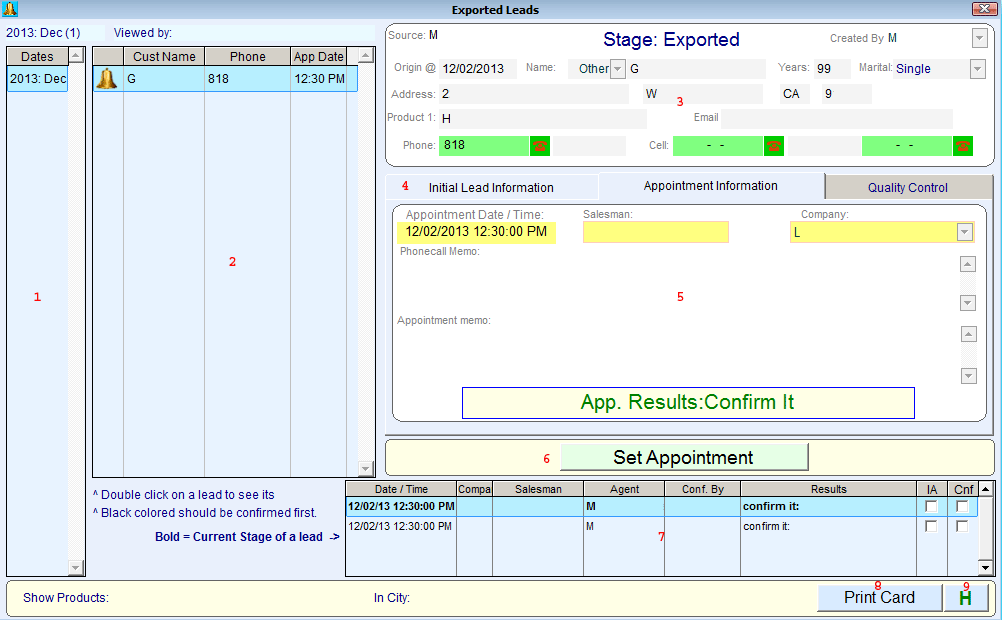The image size is (1002, 620).
Task: Click up arrow of history table scrollbar
Action: point(985,489)
